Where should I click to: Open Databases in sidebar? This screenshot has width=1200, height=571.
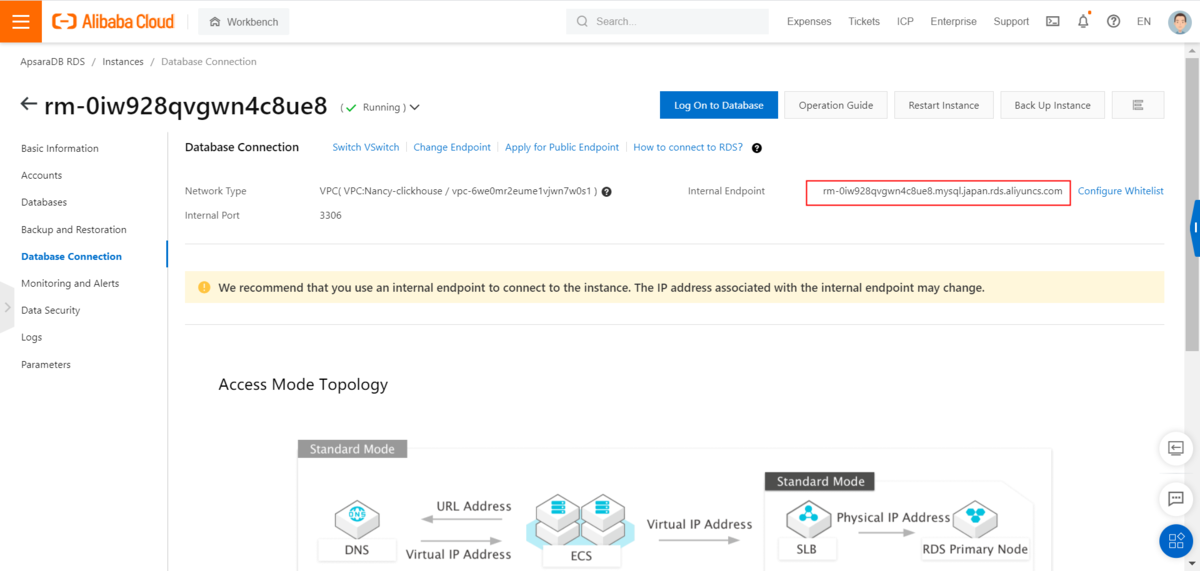(44, 202)
